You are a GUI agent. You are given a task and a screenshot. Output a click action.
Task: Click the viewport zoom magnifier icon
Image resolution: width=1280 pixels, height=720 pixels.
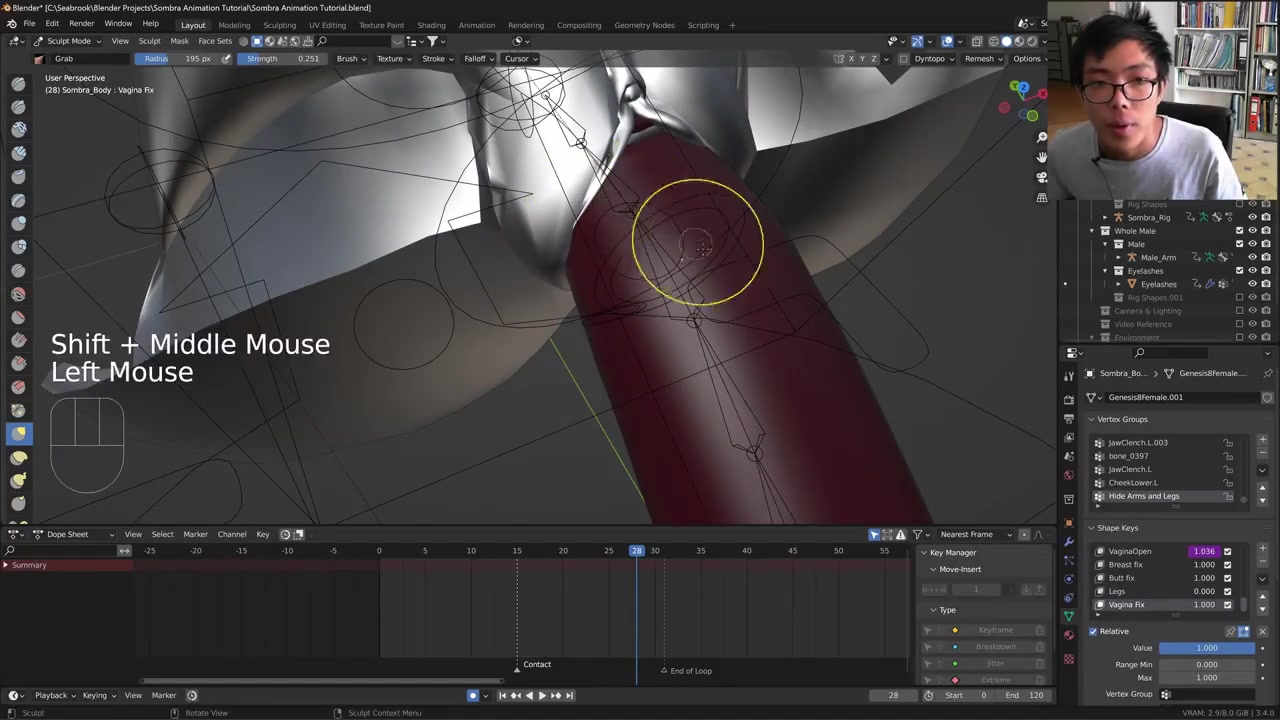[x=1042, y=137]
